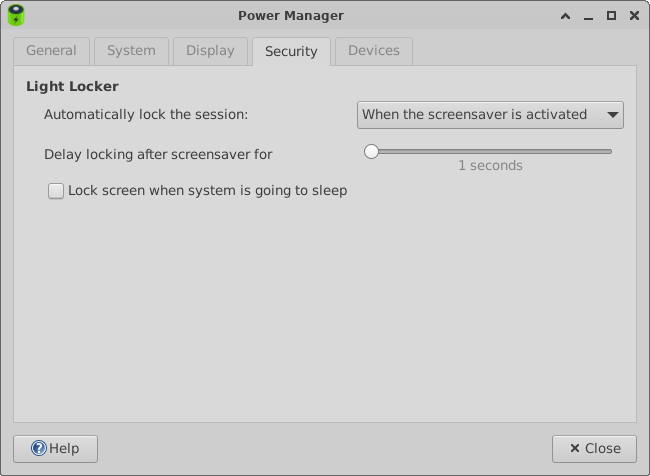Roll up window with the up-arrow icon
The height and width of the screenshot is (476, 650).
click(565, 16)
